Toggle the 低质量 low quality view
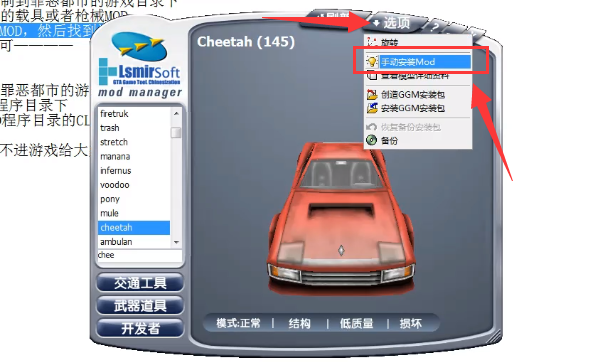The image size is (590, 362). click(x=356, y=323)
